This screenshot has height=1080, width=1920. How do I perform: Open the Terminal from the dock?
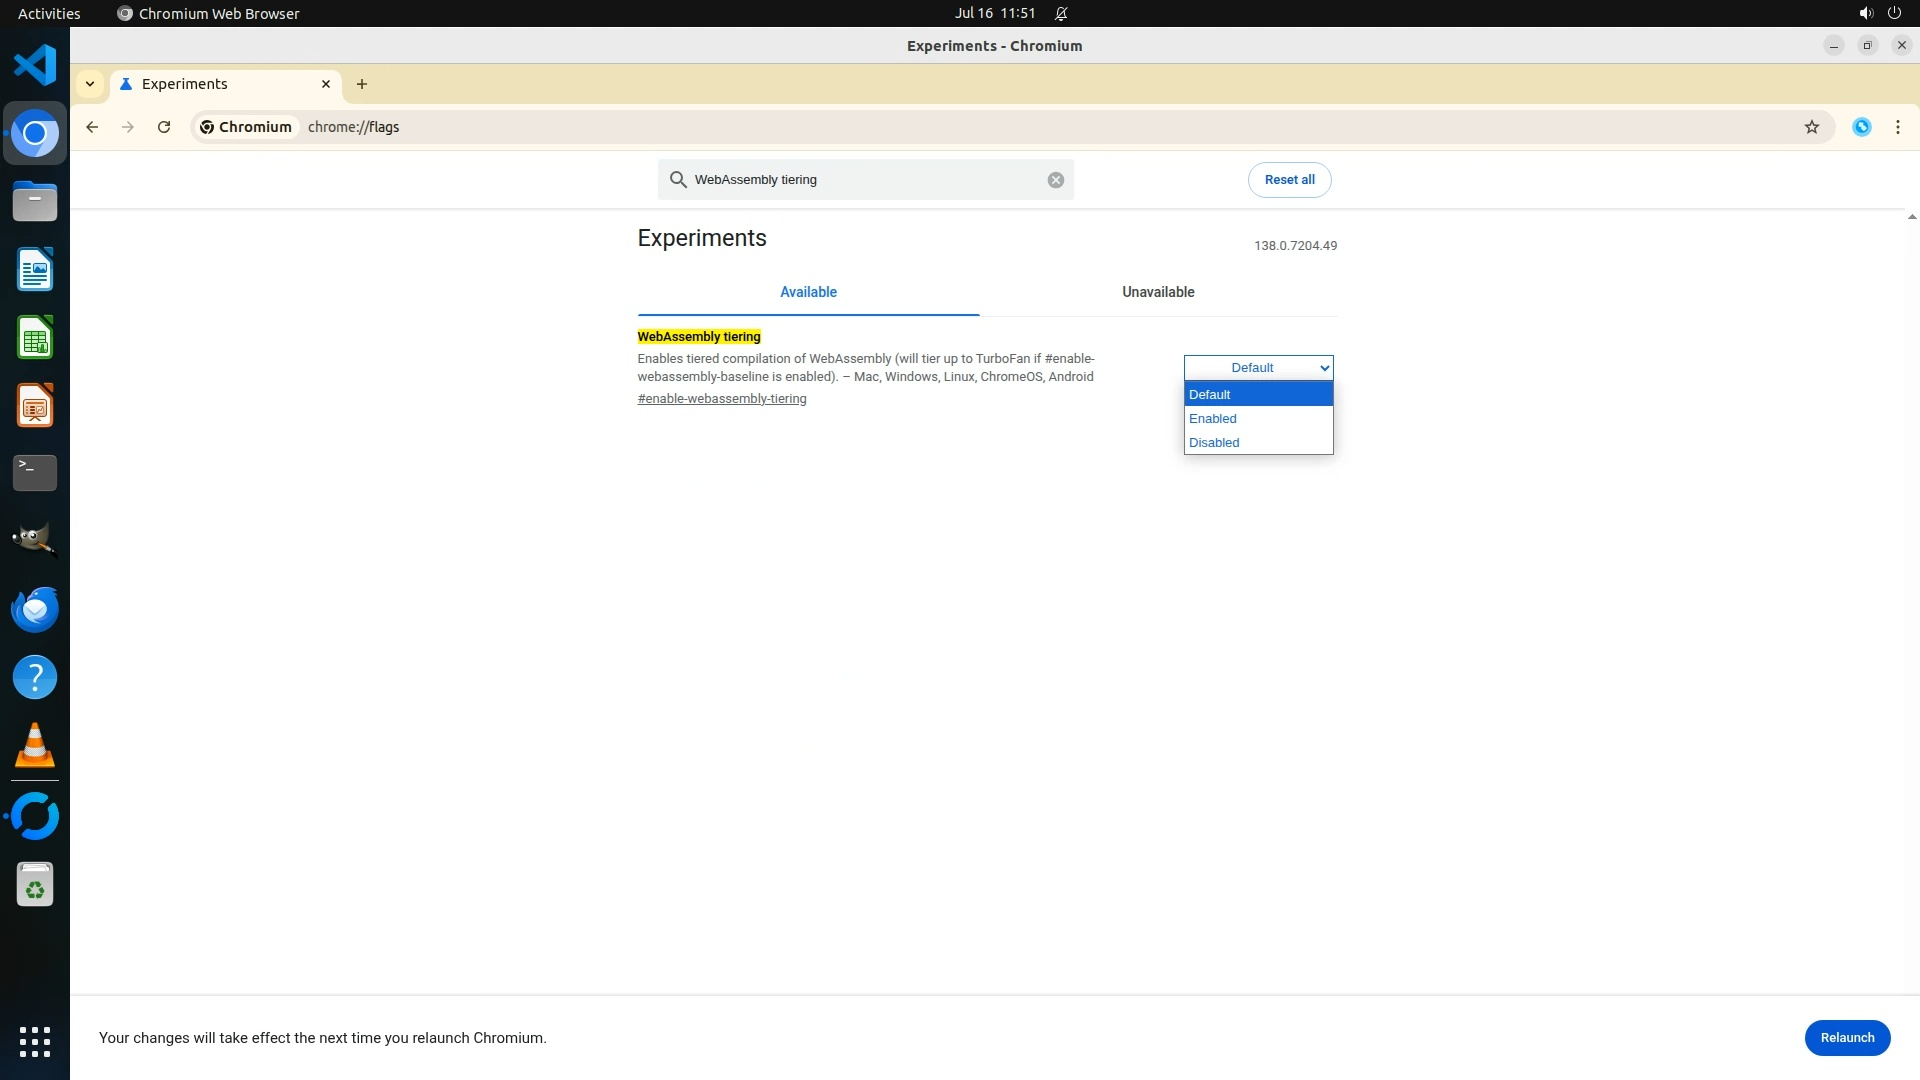pos(35,472)
